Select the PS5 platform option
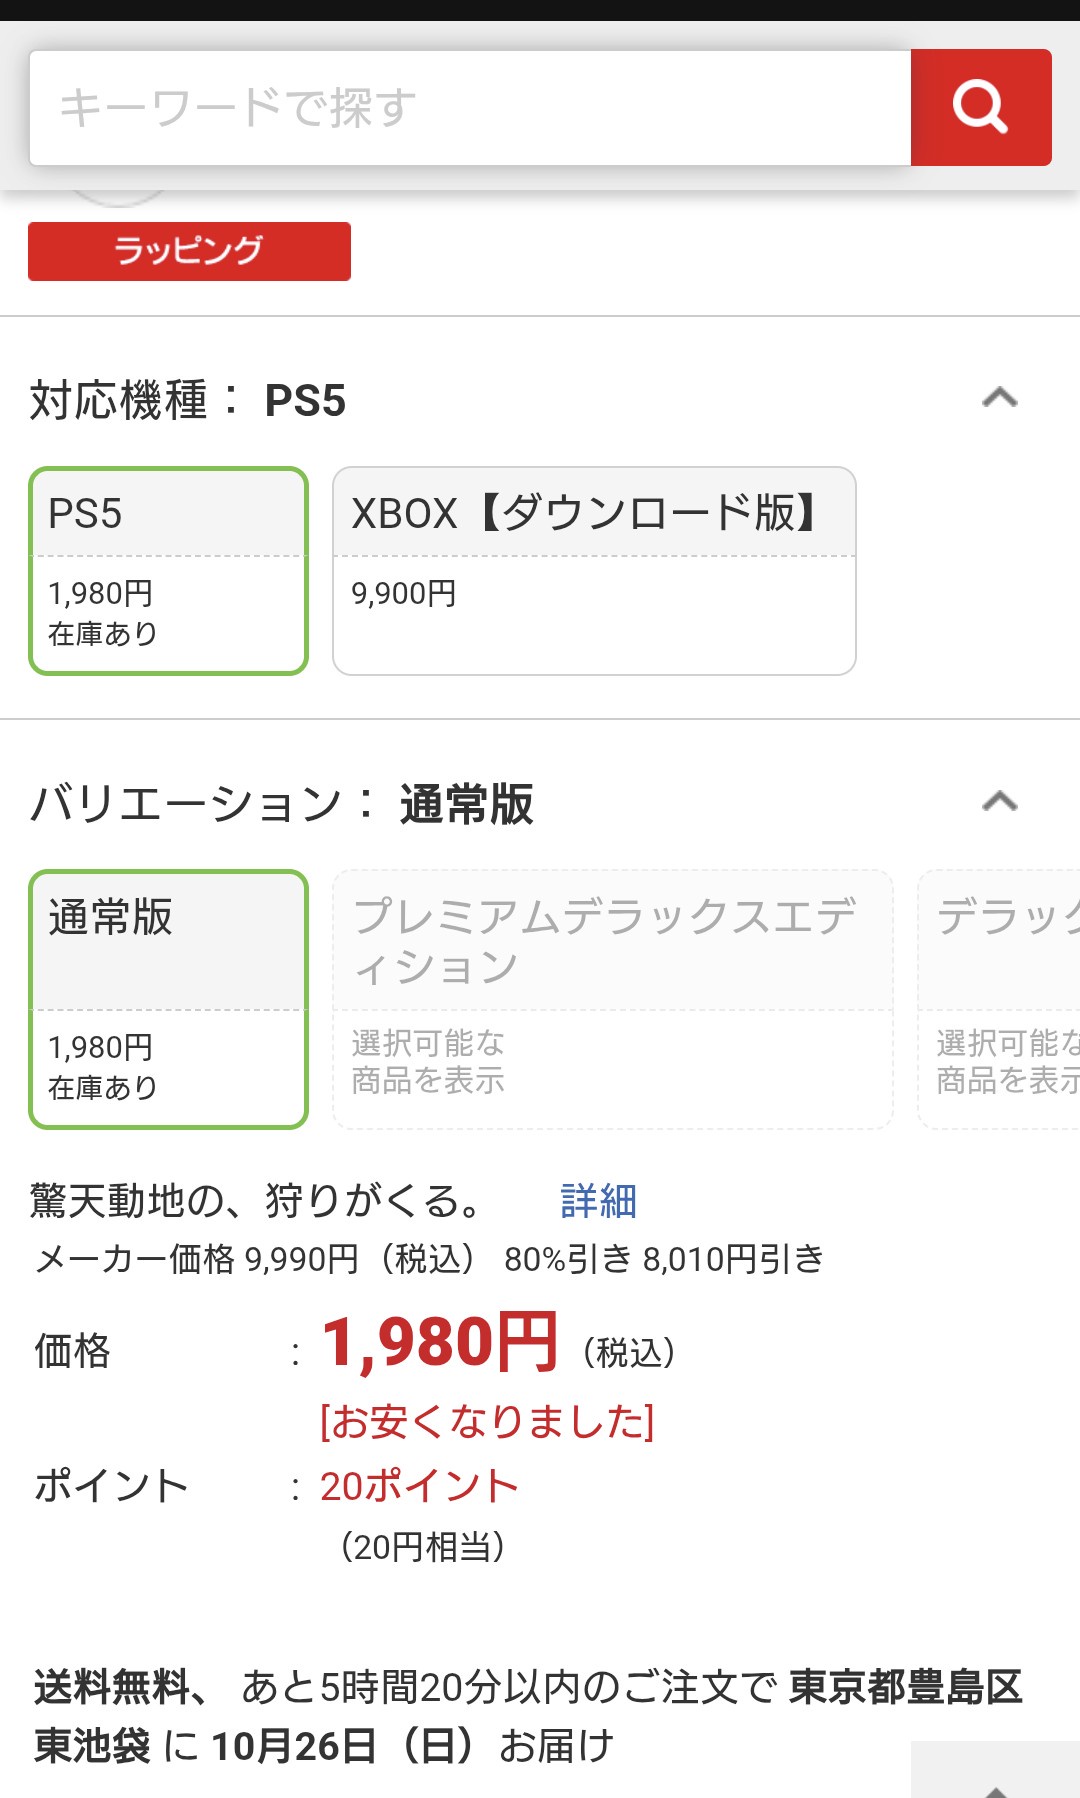The width and height of the screenshot is (1080, 1798). pos(168,570)
